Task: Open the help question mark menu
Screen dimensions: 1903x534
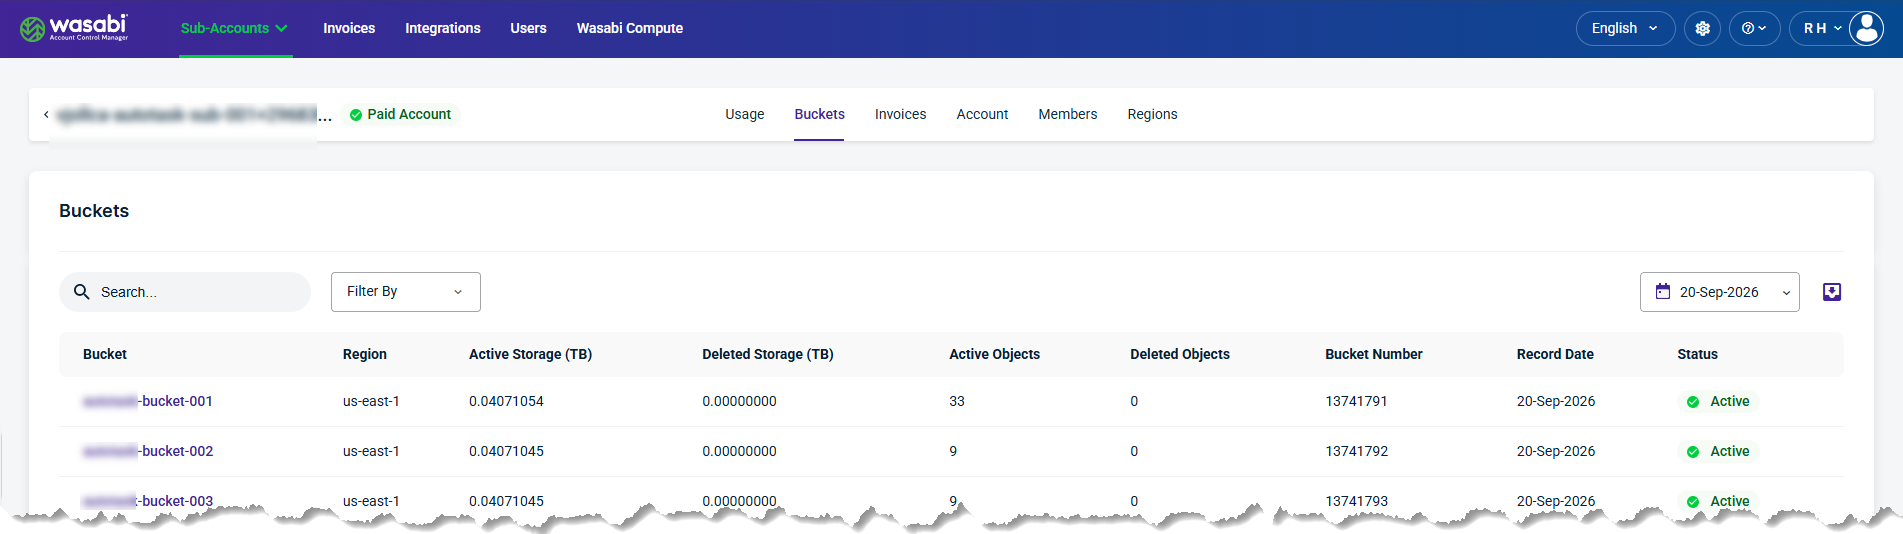Action: [x=1754, y=28]
